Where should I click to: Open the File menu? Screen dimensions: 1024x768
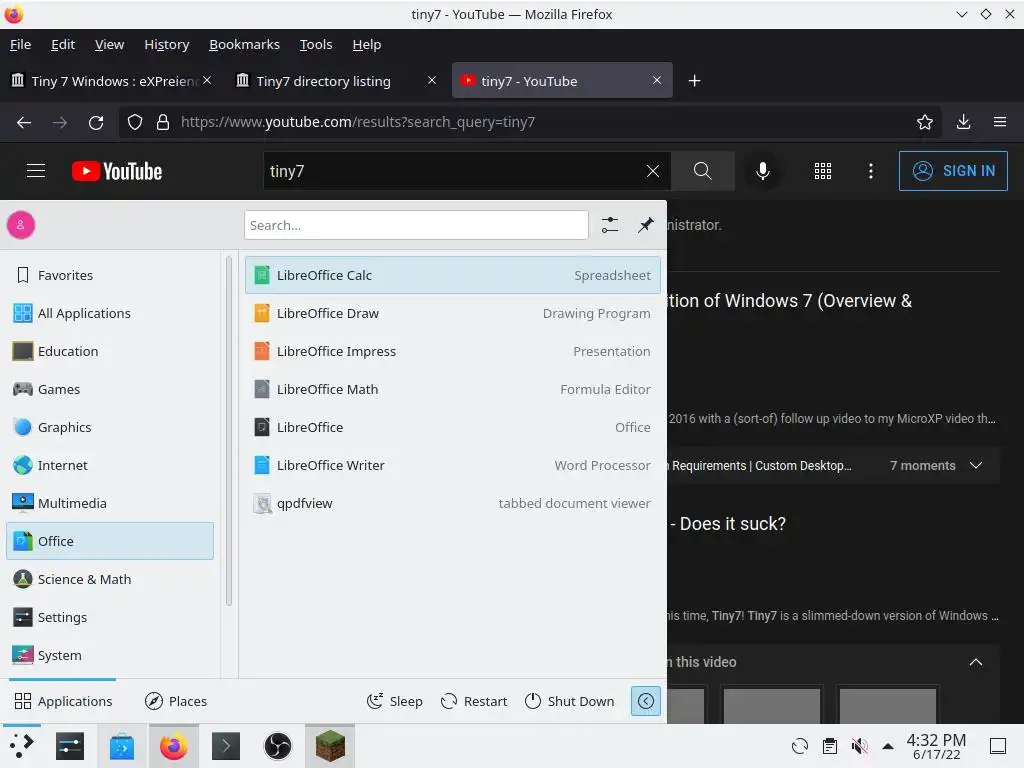20,44
